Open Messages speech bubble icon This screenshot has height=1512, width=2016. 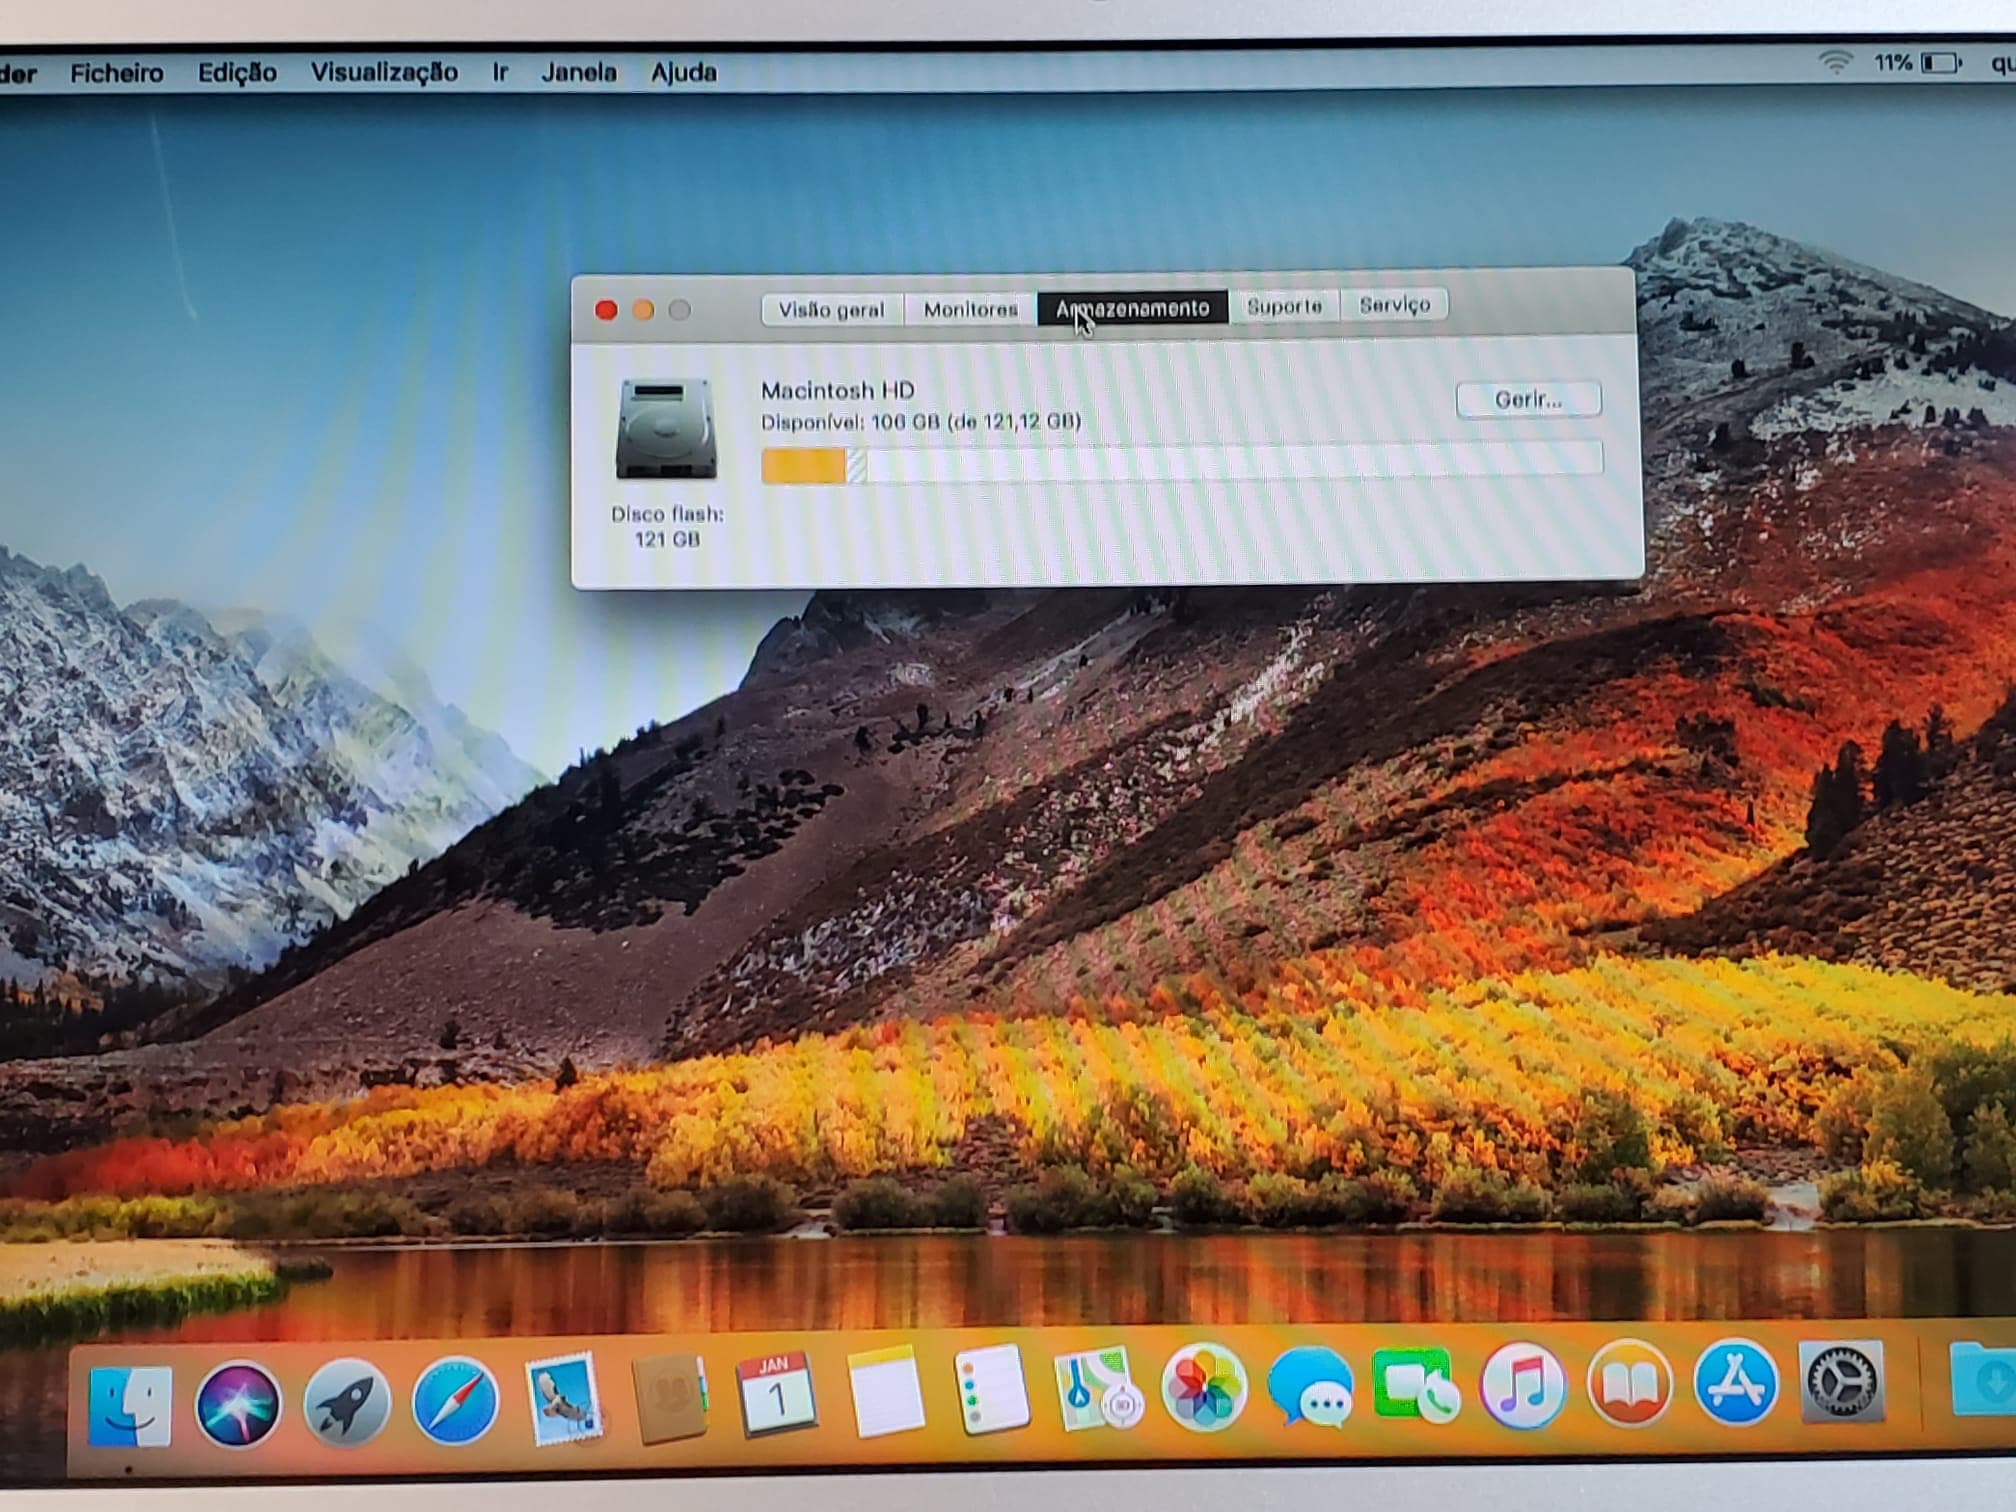[1311, 1387]
